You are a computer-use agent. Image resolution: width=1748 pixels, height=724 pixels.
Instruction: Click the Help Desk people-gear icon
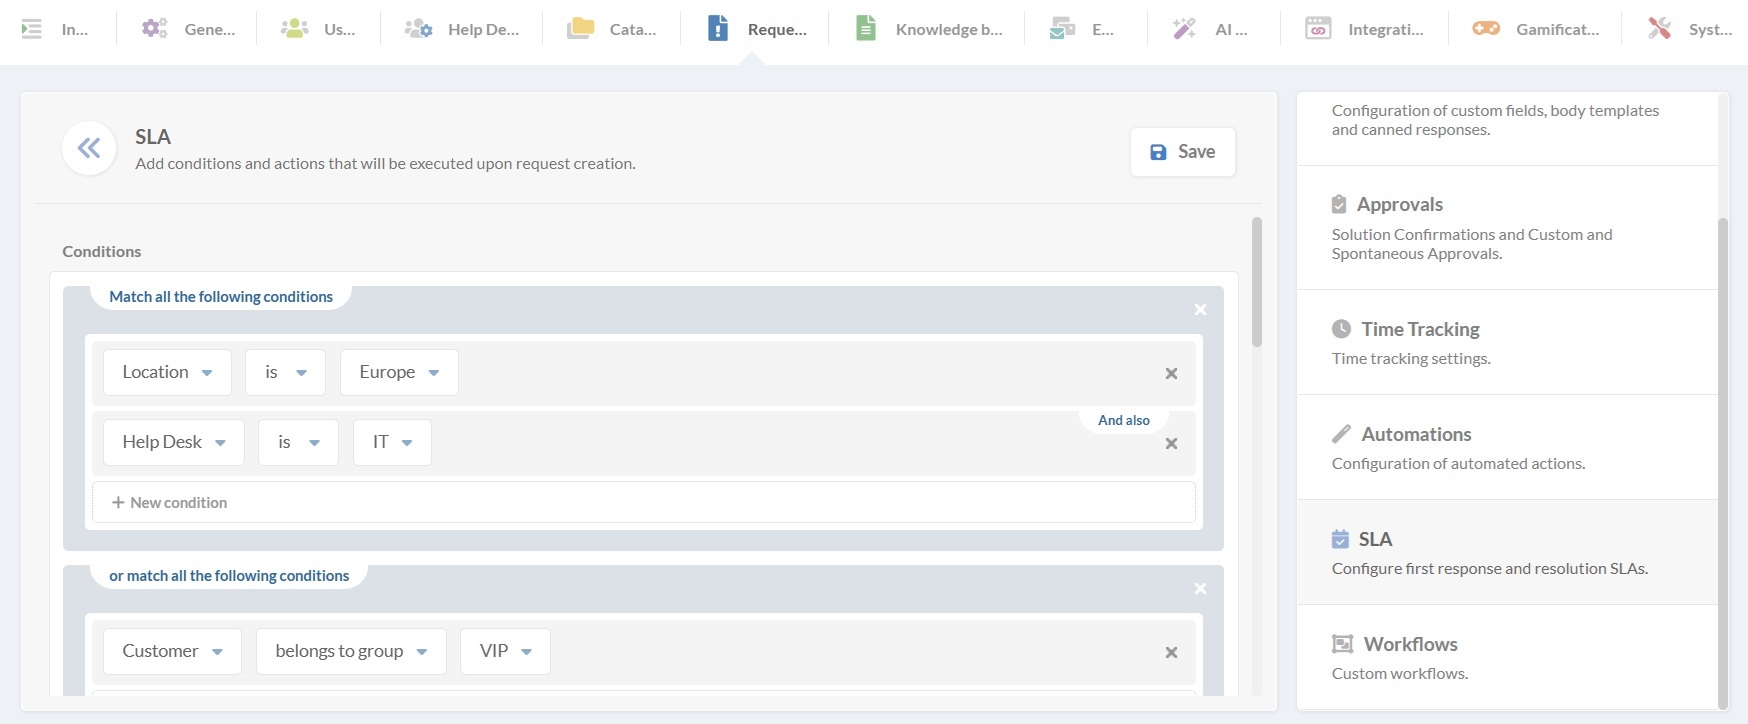(x=418, y=29)
